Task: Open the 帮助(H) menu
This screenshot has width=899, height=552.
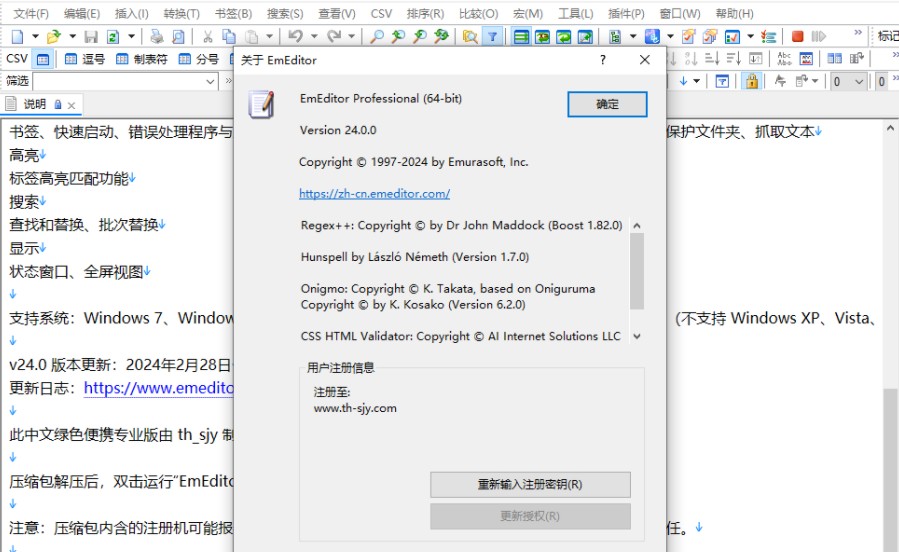Action: coord(734,13)
